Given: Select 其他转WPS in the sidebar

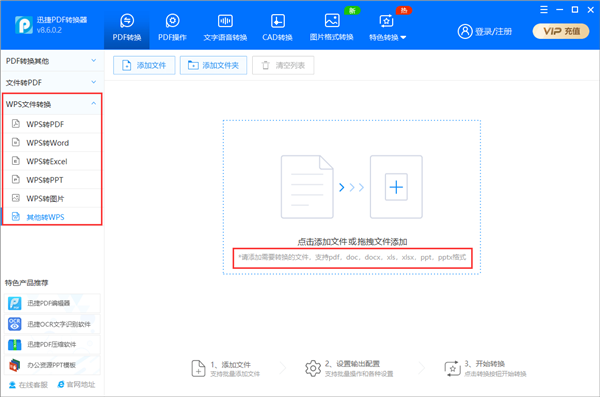Looking at the screenshot, I should 52,217.
